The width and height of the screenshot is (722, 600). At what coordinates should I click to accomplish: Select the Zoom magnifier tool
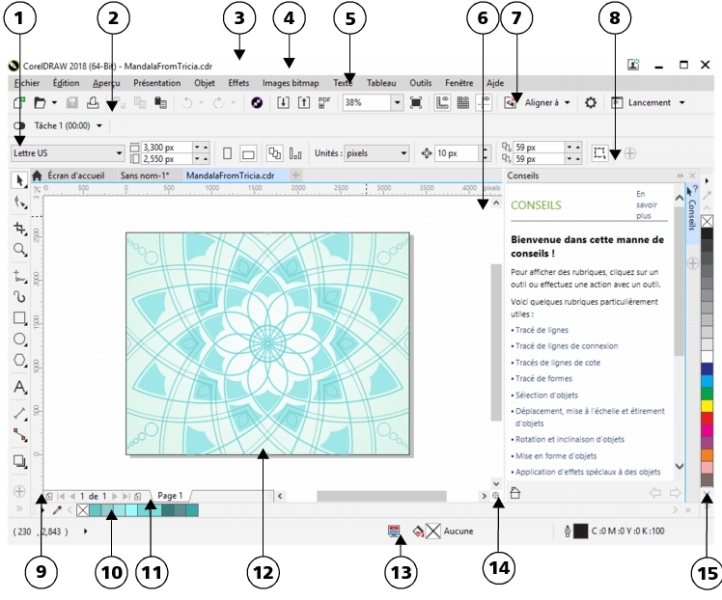(x=19, y=248)
